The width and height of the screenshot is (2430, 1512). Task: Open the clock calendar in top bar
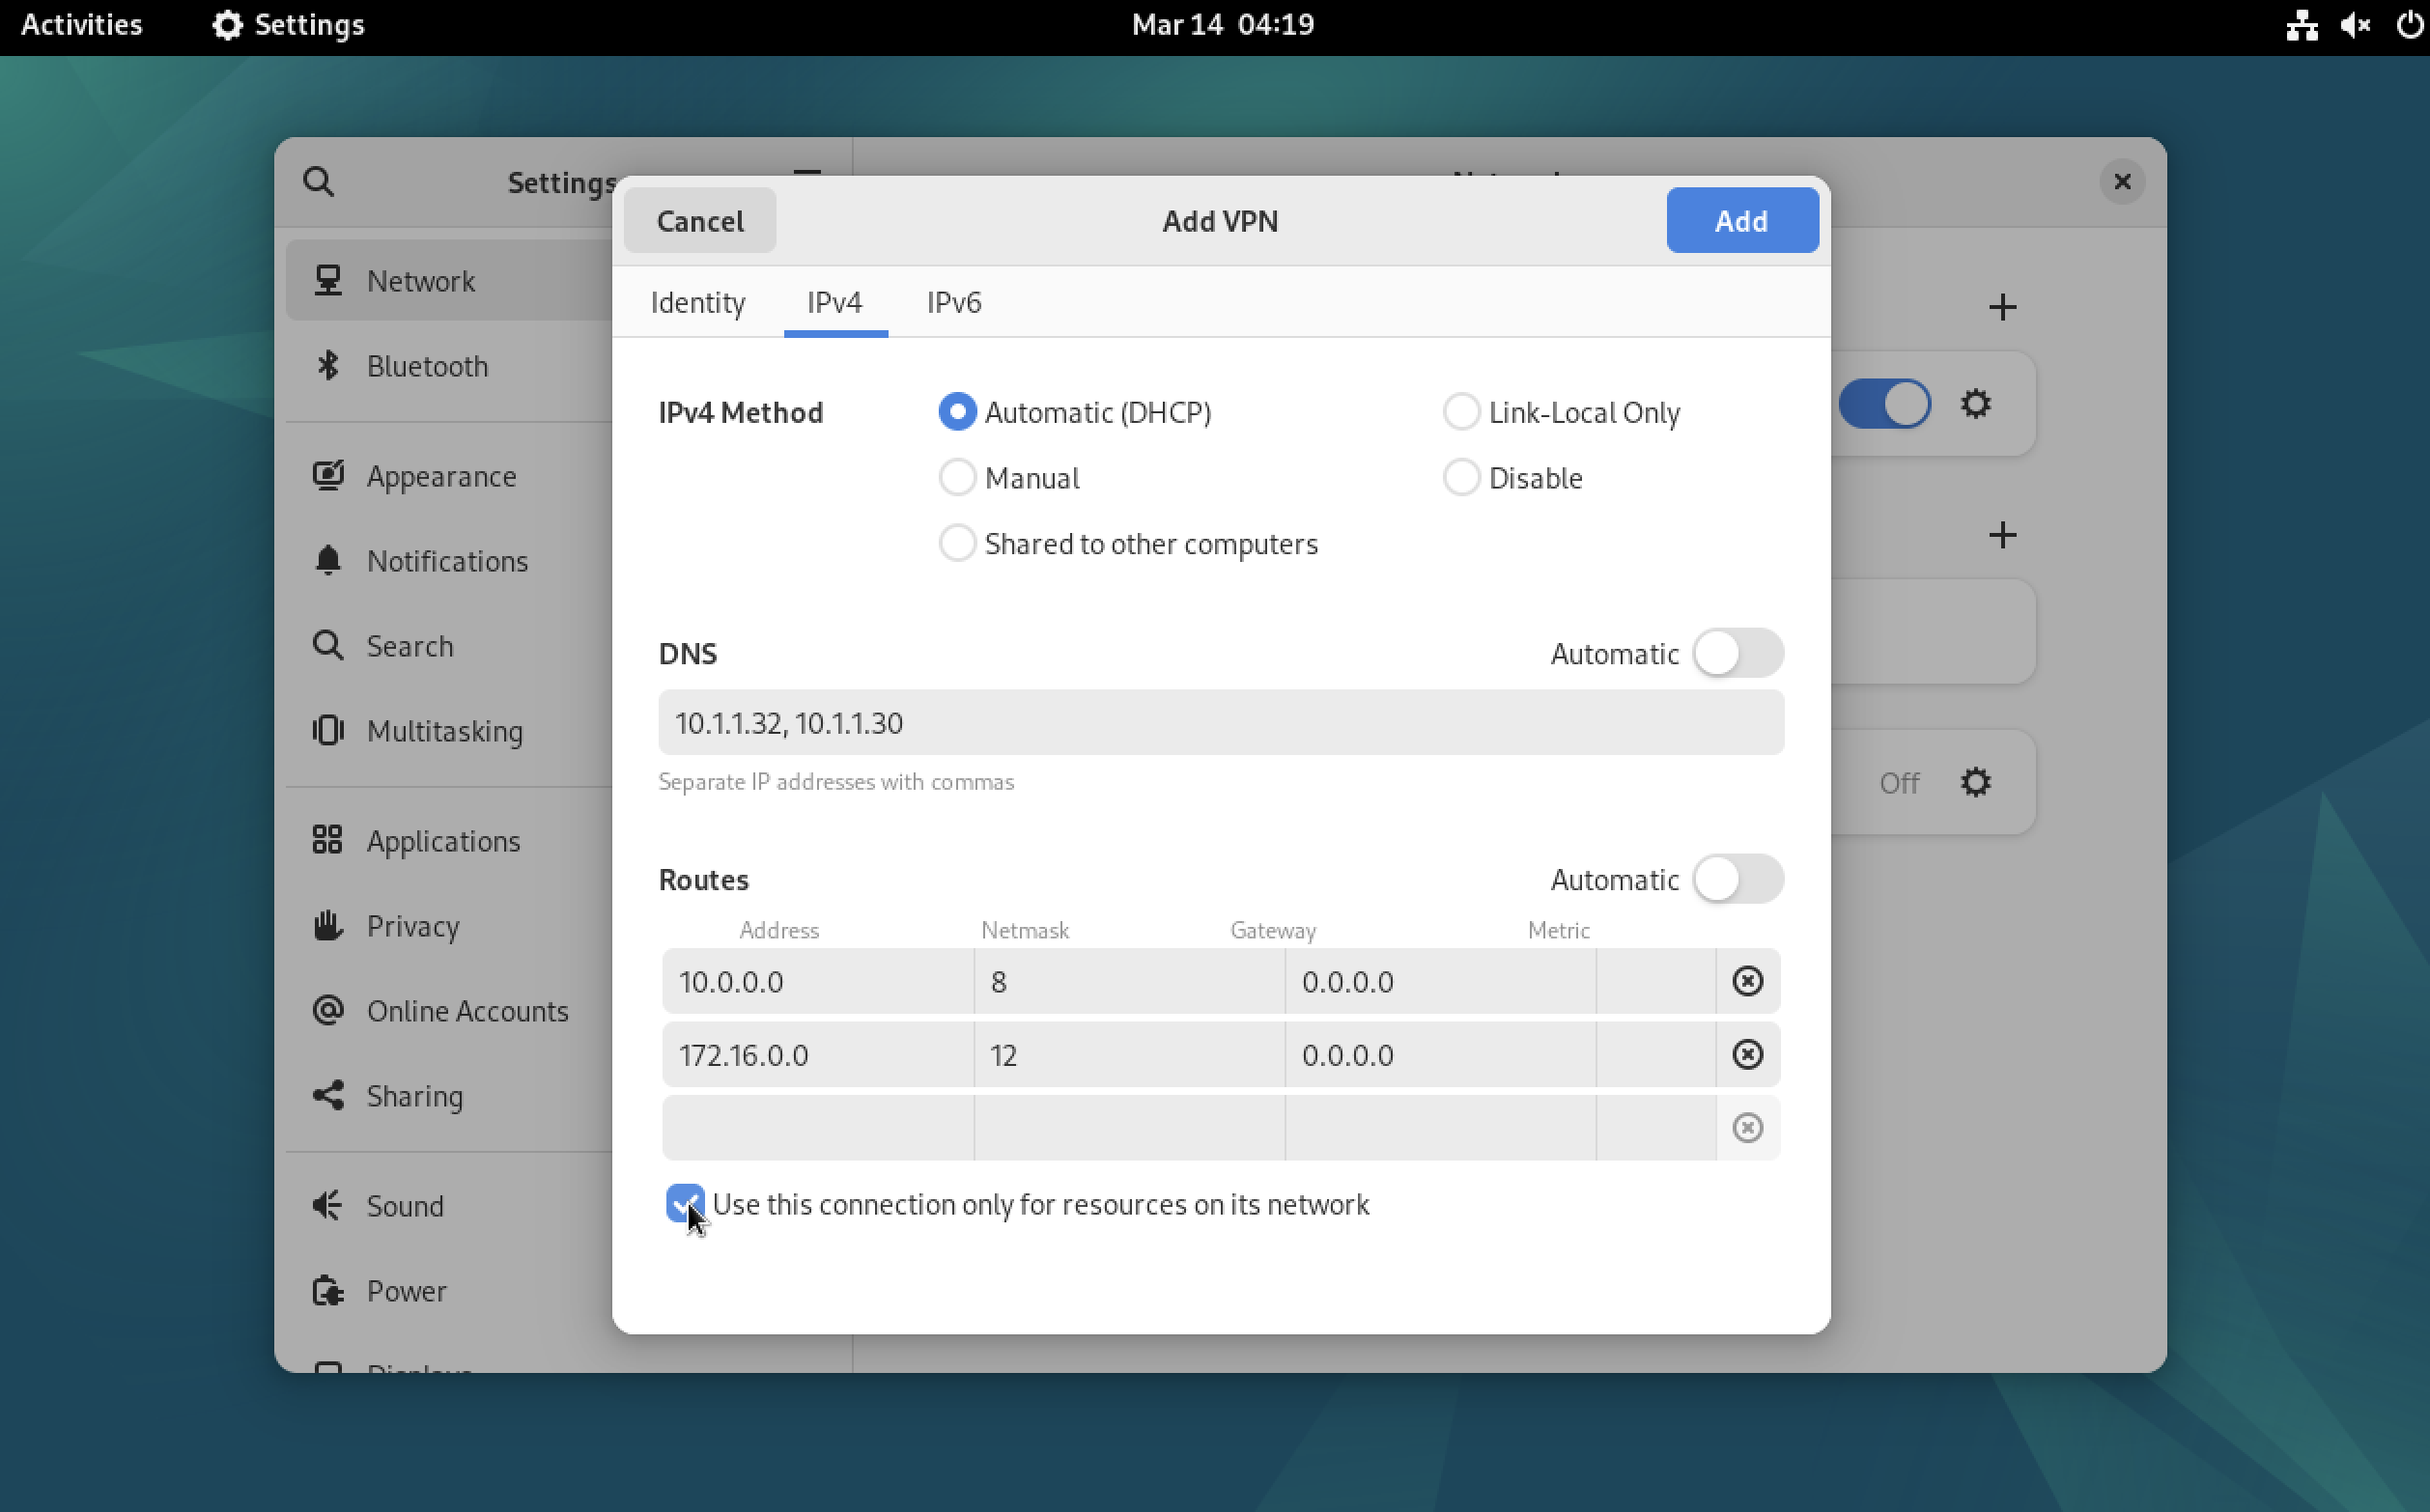pyautogui.click(x=1222, y=25)
